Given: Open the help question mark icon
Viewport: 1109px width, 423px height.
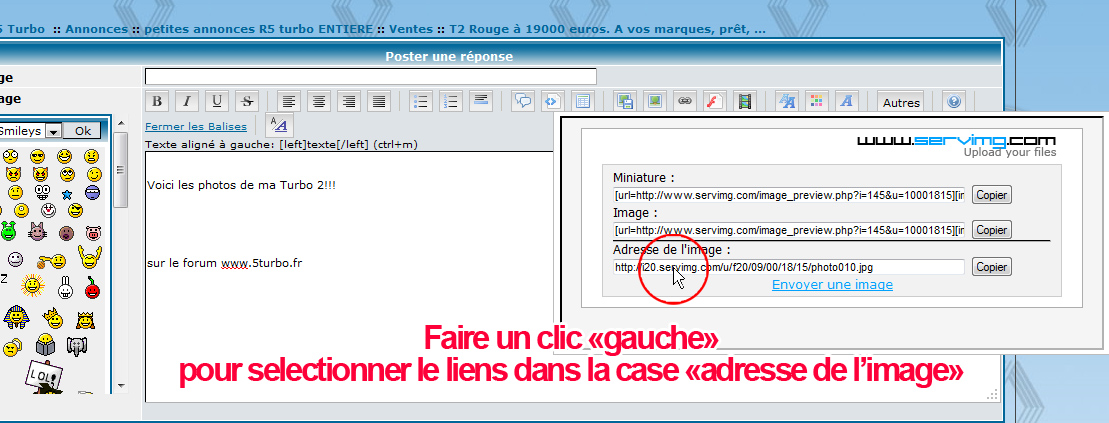Looking at the screenshot, I should [953, 101].
